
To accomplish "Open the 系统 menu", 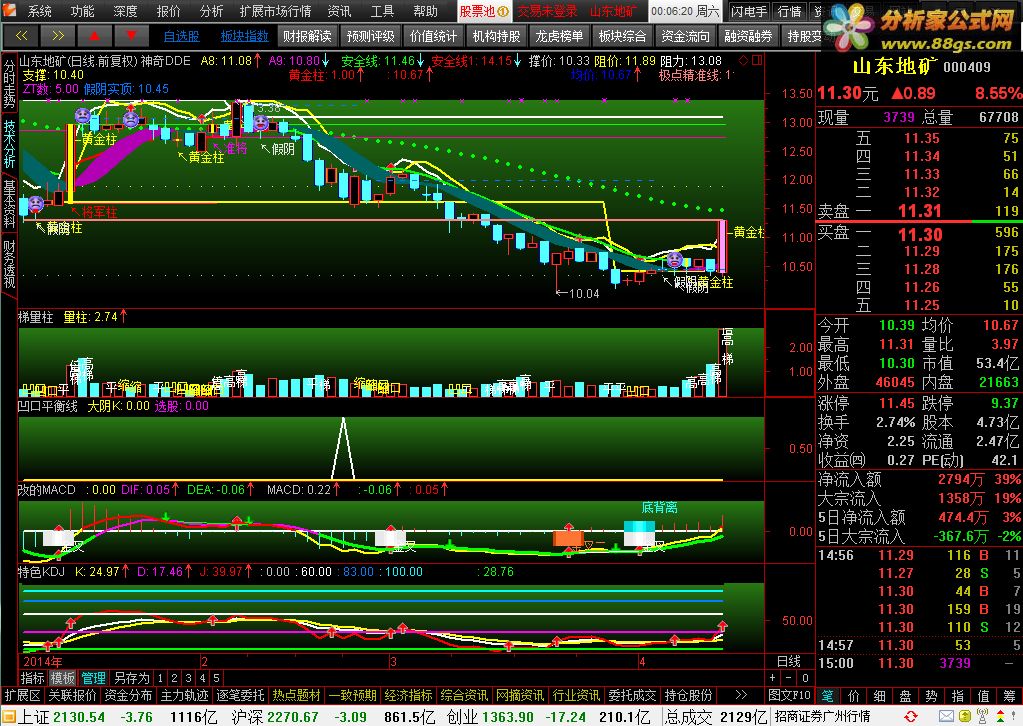I will 39,11.
